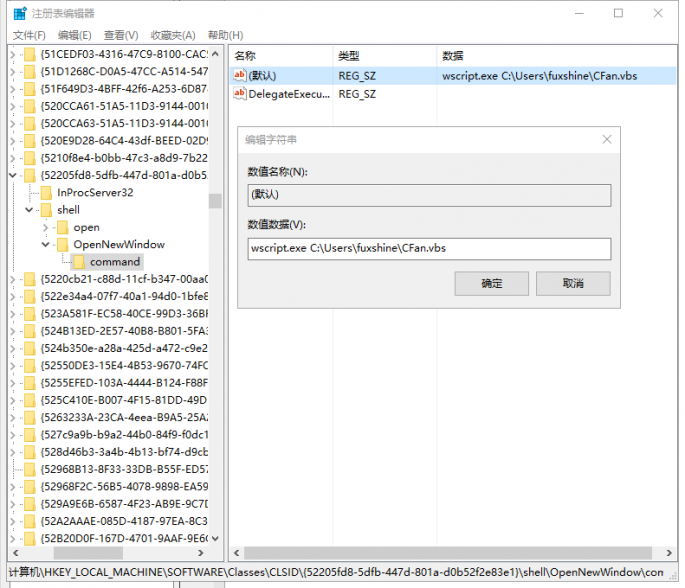Click folder icon of {524B13ED-2E57-40B8 key
Viewport: 685px width, 588px height.
coord(29,331)
